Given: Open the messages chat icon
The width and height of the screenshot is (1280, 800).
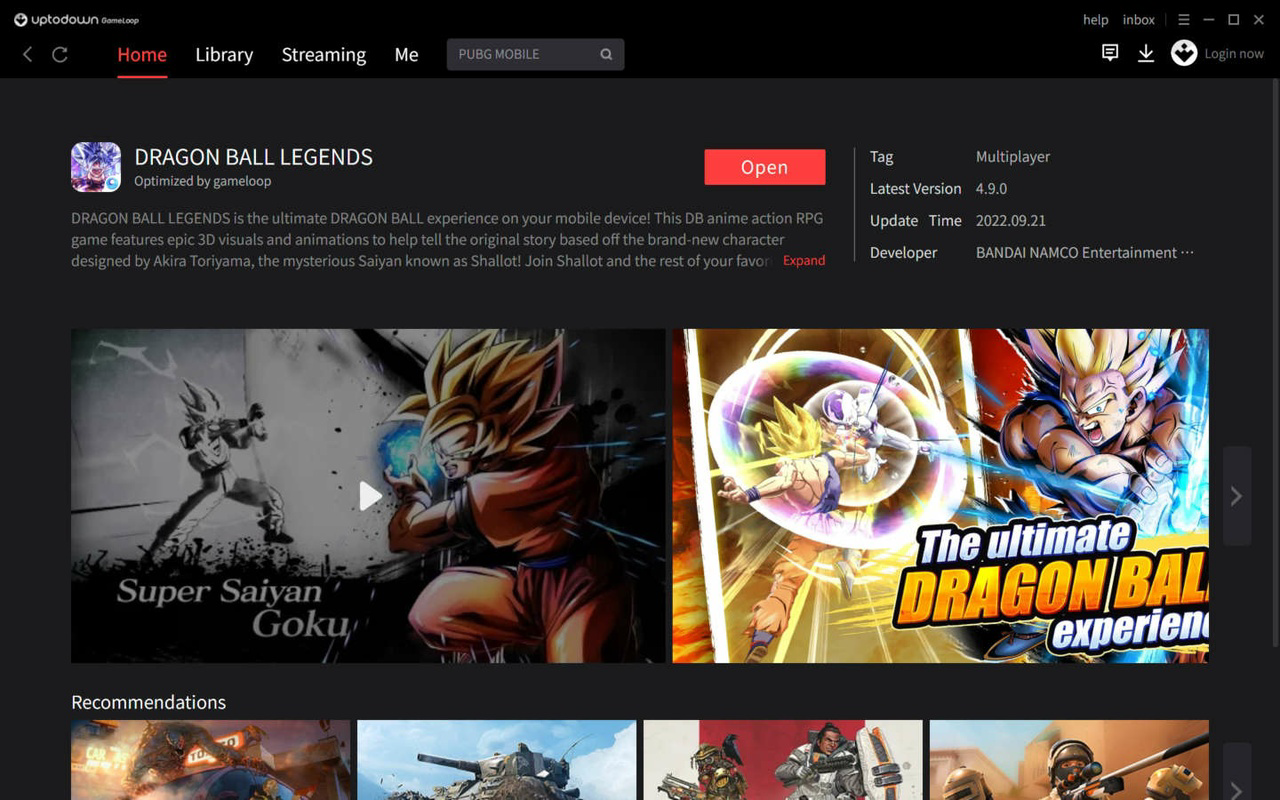Looking at the screenshot, I should pyautogui.click(x=1110, y=53).
